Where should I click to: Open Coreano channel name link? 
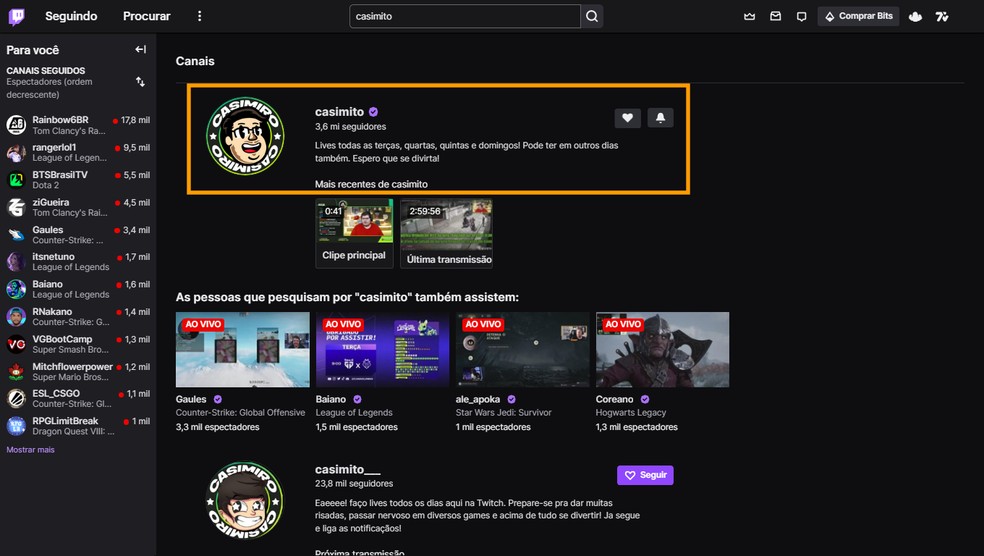coord(614,399)
